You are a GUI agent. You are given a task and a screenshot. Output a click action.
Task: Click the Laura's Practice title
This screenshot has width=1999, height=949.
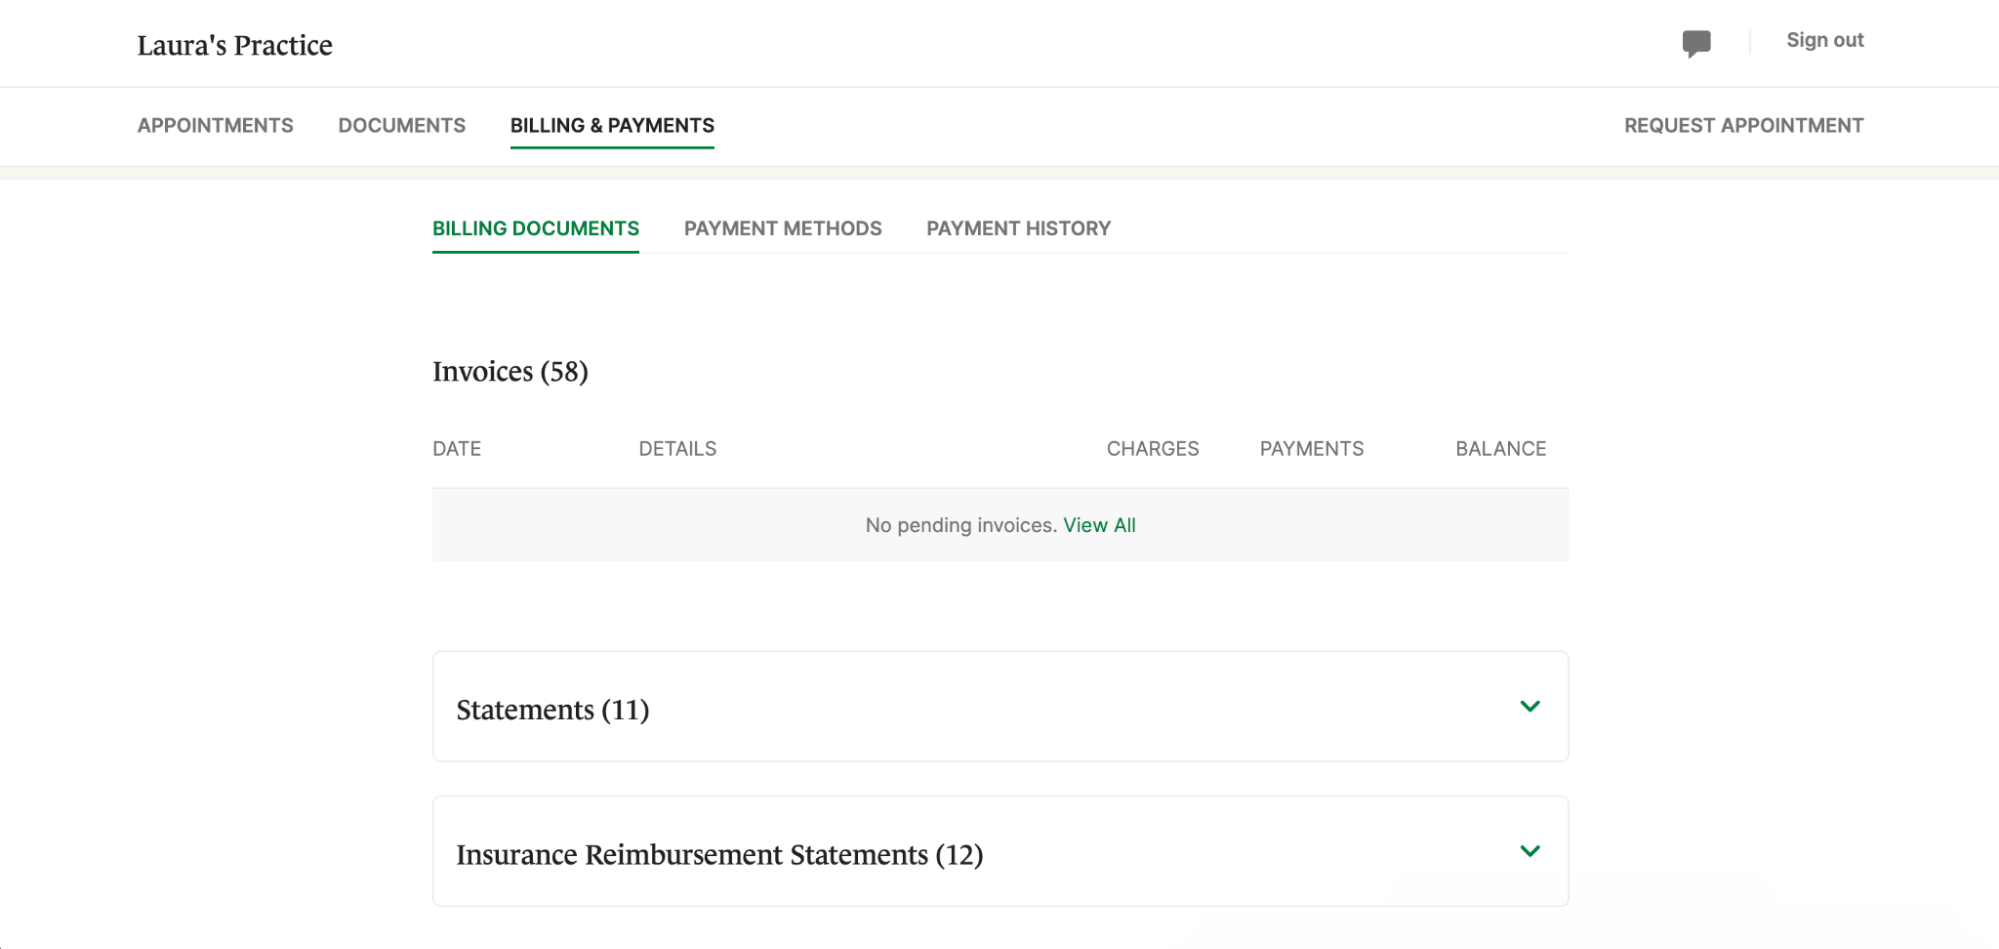pyautogui.click(x=235, y=45)
